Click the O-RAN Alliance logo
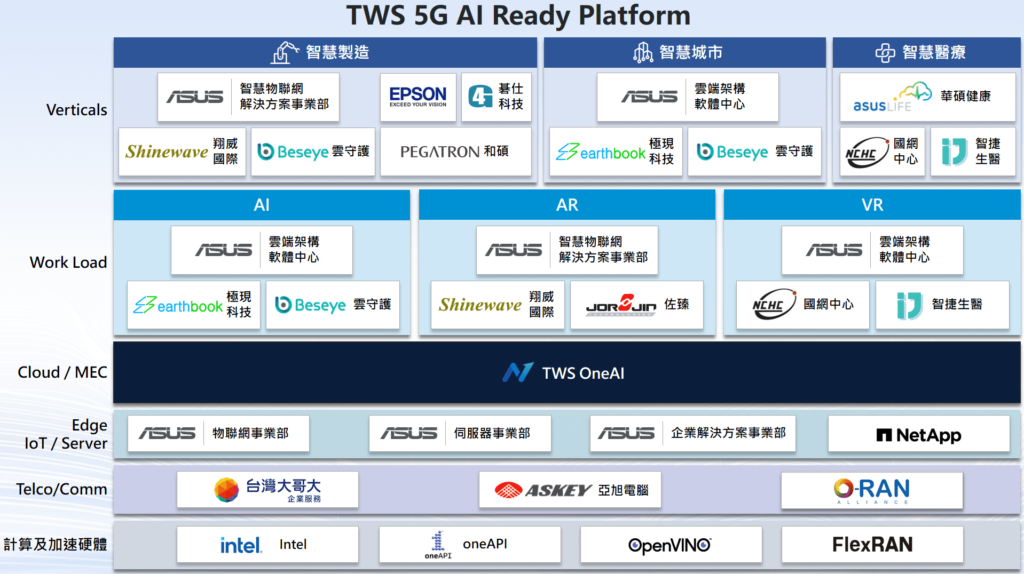1024x574 pixels. coord(871,490)
